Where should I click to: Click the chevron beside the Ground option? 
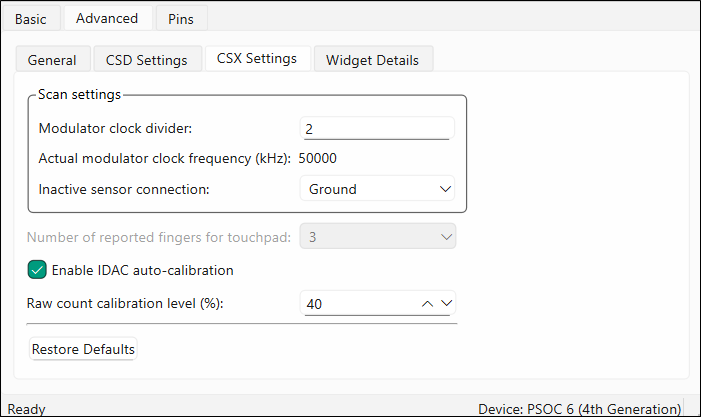click(445, 188)
